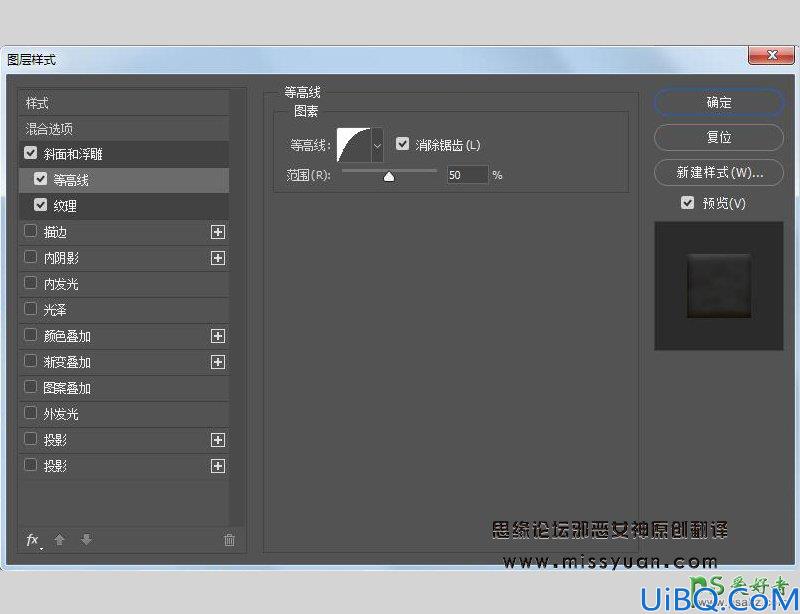Open the contour picker dropdown arrow

click(377, 145)
